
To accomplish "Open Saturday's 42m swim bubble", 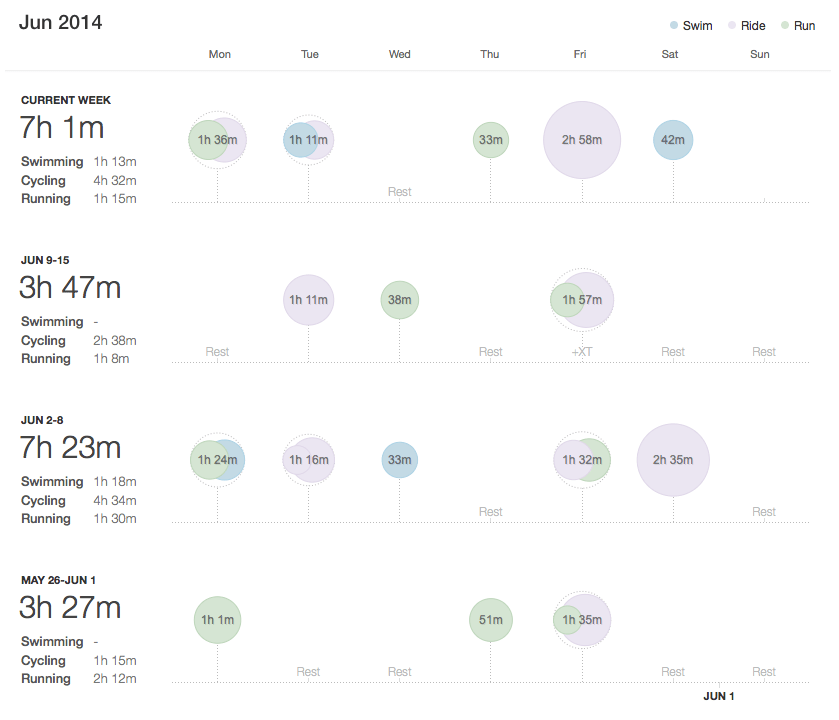I will point(672,140).
